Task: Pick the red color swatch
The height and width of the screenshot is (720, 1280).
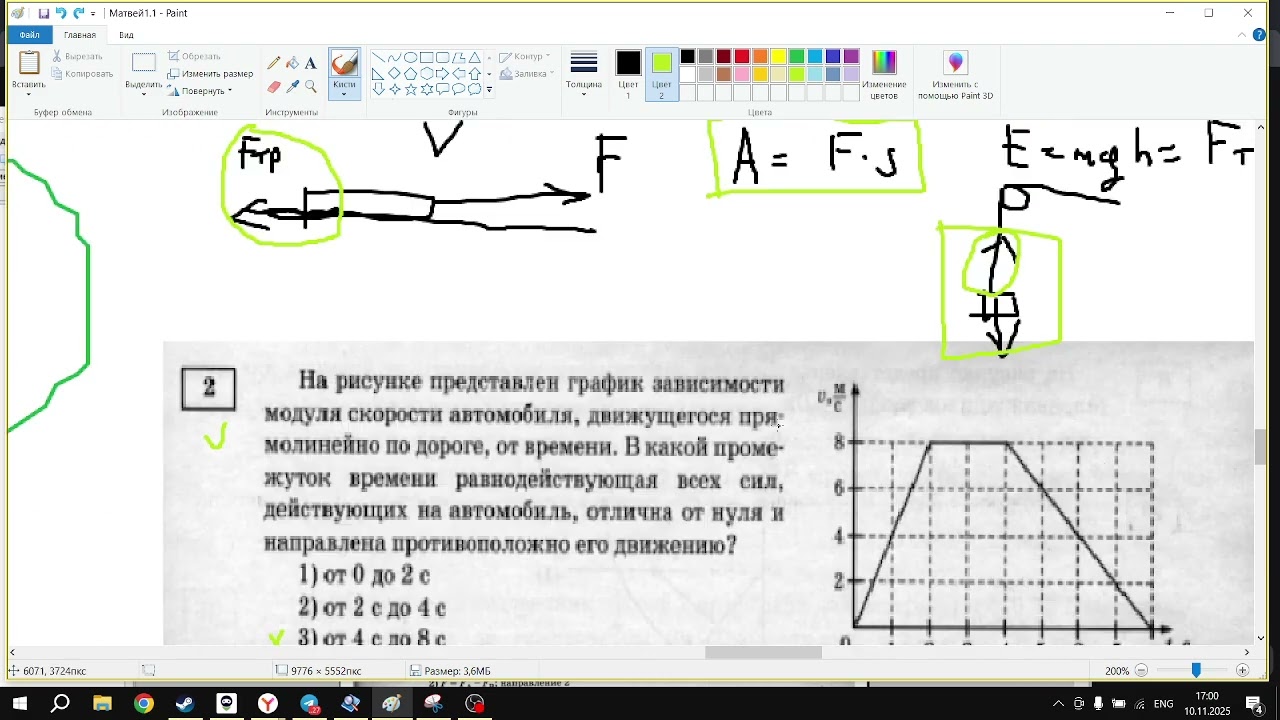Action: 742,57
